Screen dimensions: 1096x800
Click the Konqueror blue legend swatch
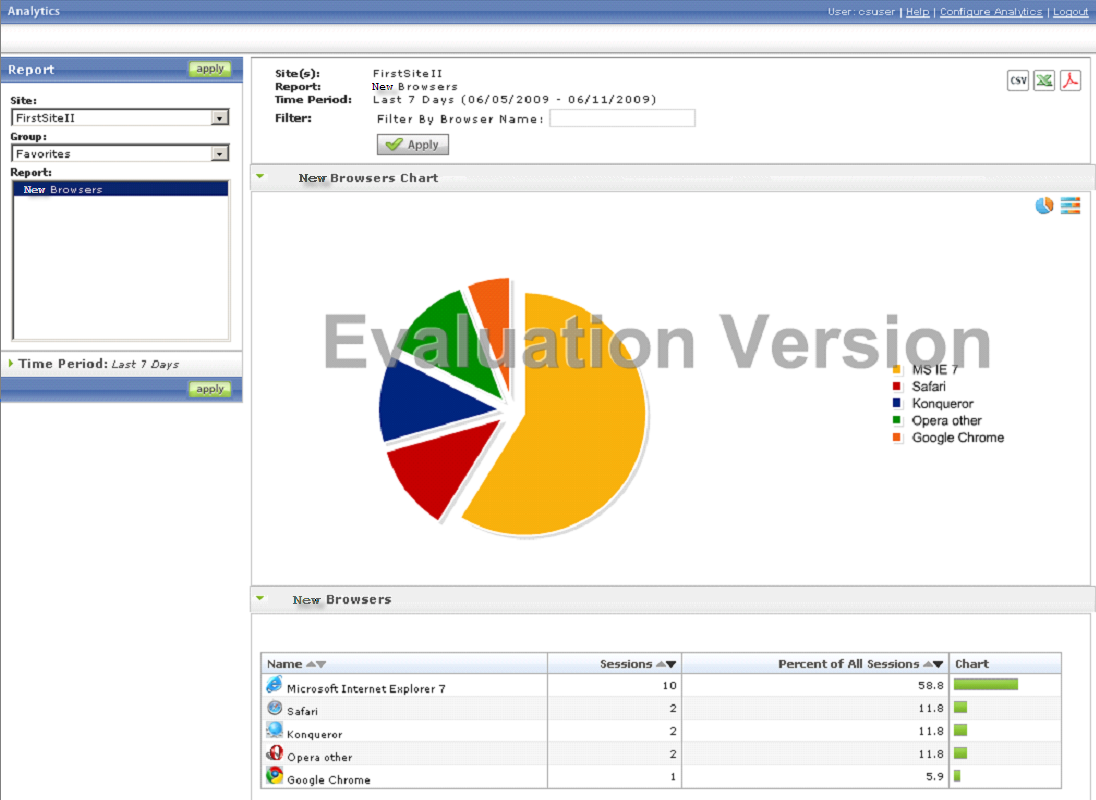click(x=897, y=403)
